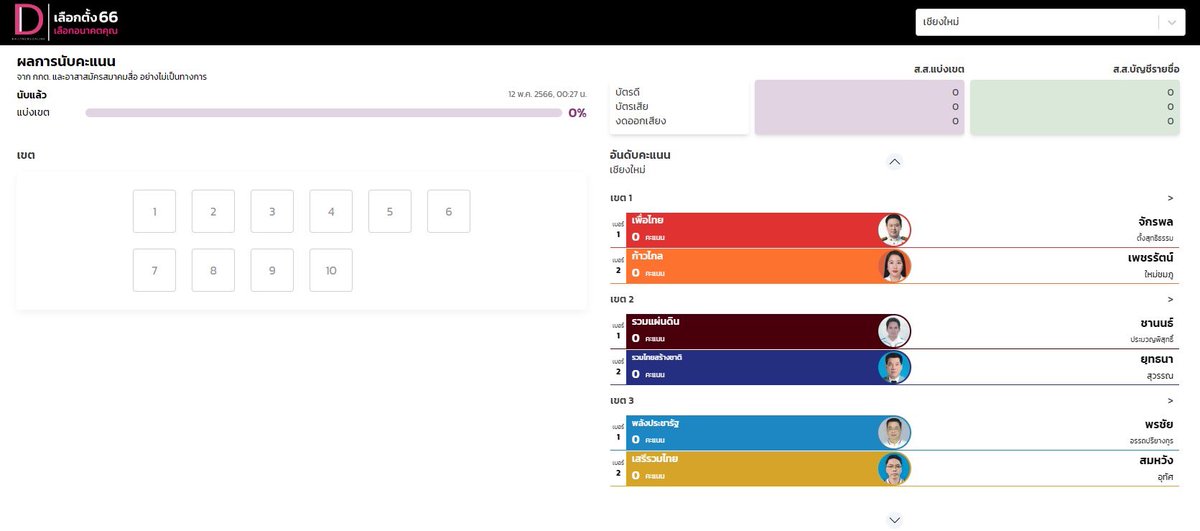Click candidate photo of จักรพล

(894, 229)
